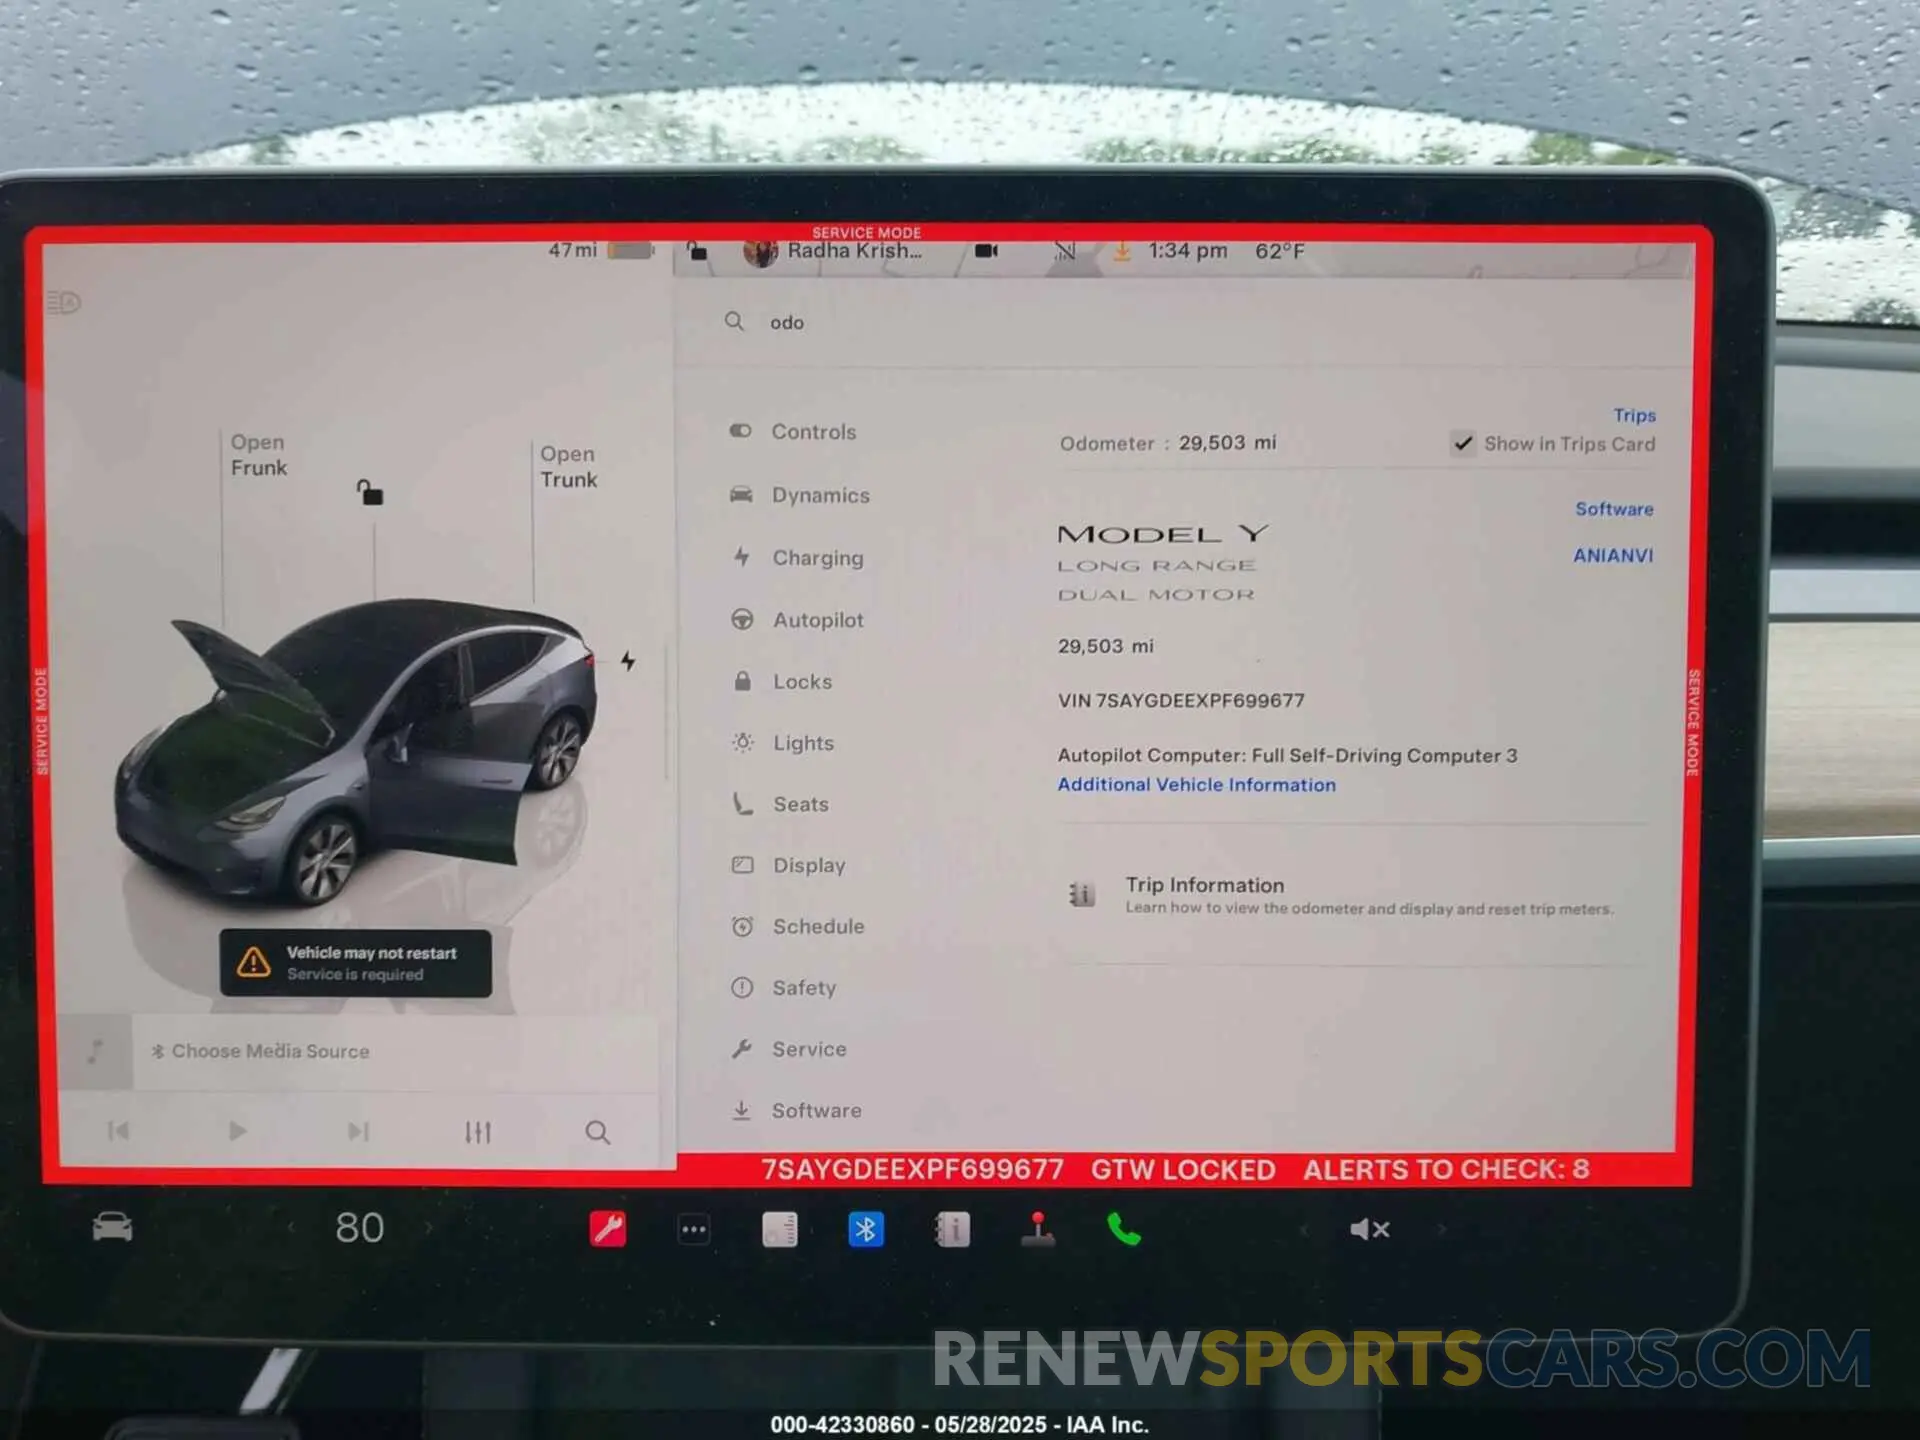Tap the VIN 7SAYGDEEXPF699677 text in vehicle info
Image resolution: width=1920 pixels, height=1440 pixels.
pyautogui.click(x=1181, y=701)
